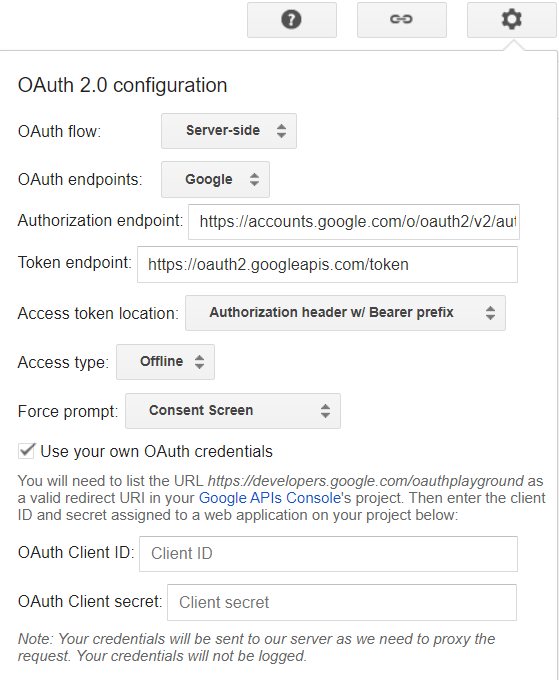Uncheck Use your own OAuth credentials
559x680 pixels.
point(26,451)
